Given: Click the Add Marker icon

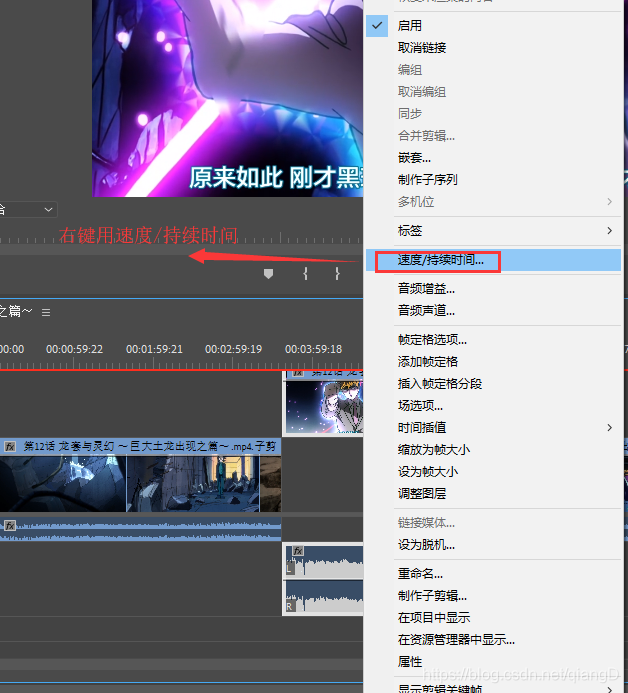Looking at the screenshot, I should coord(268,274).
